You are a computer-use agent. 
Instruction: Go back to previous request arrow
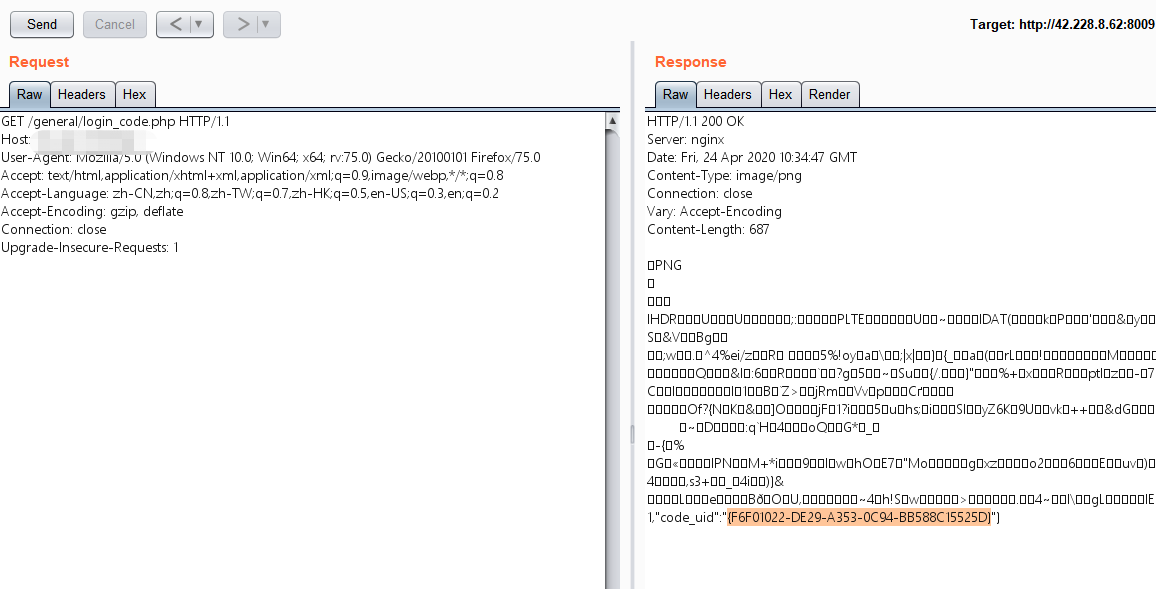click(x=175, y=24)
